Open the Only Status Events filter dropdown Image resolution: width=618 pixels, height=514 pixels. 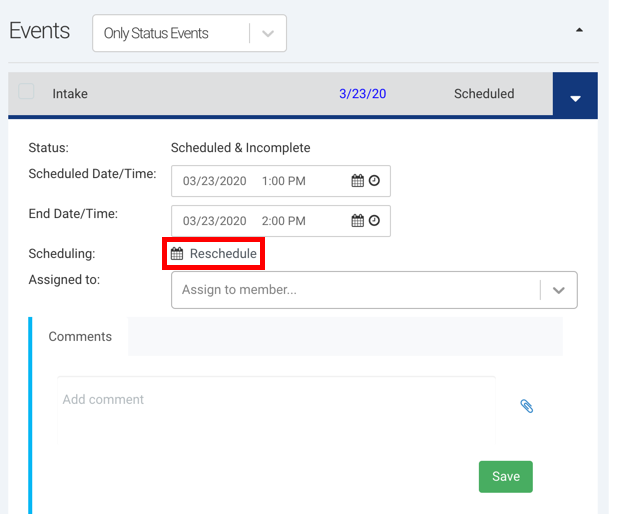click(189, 33)
